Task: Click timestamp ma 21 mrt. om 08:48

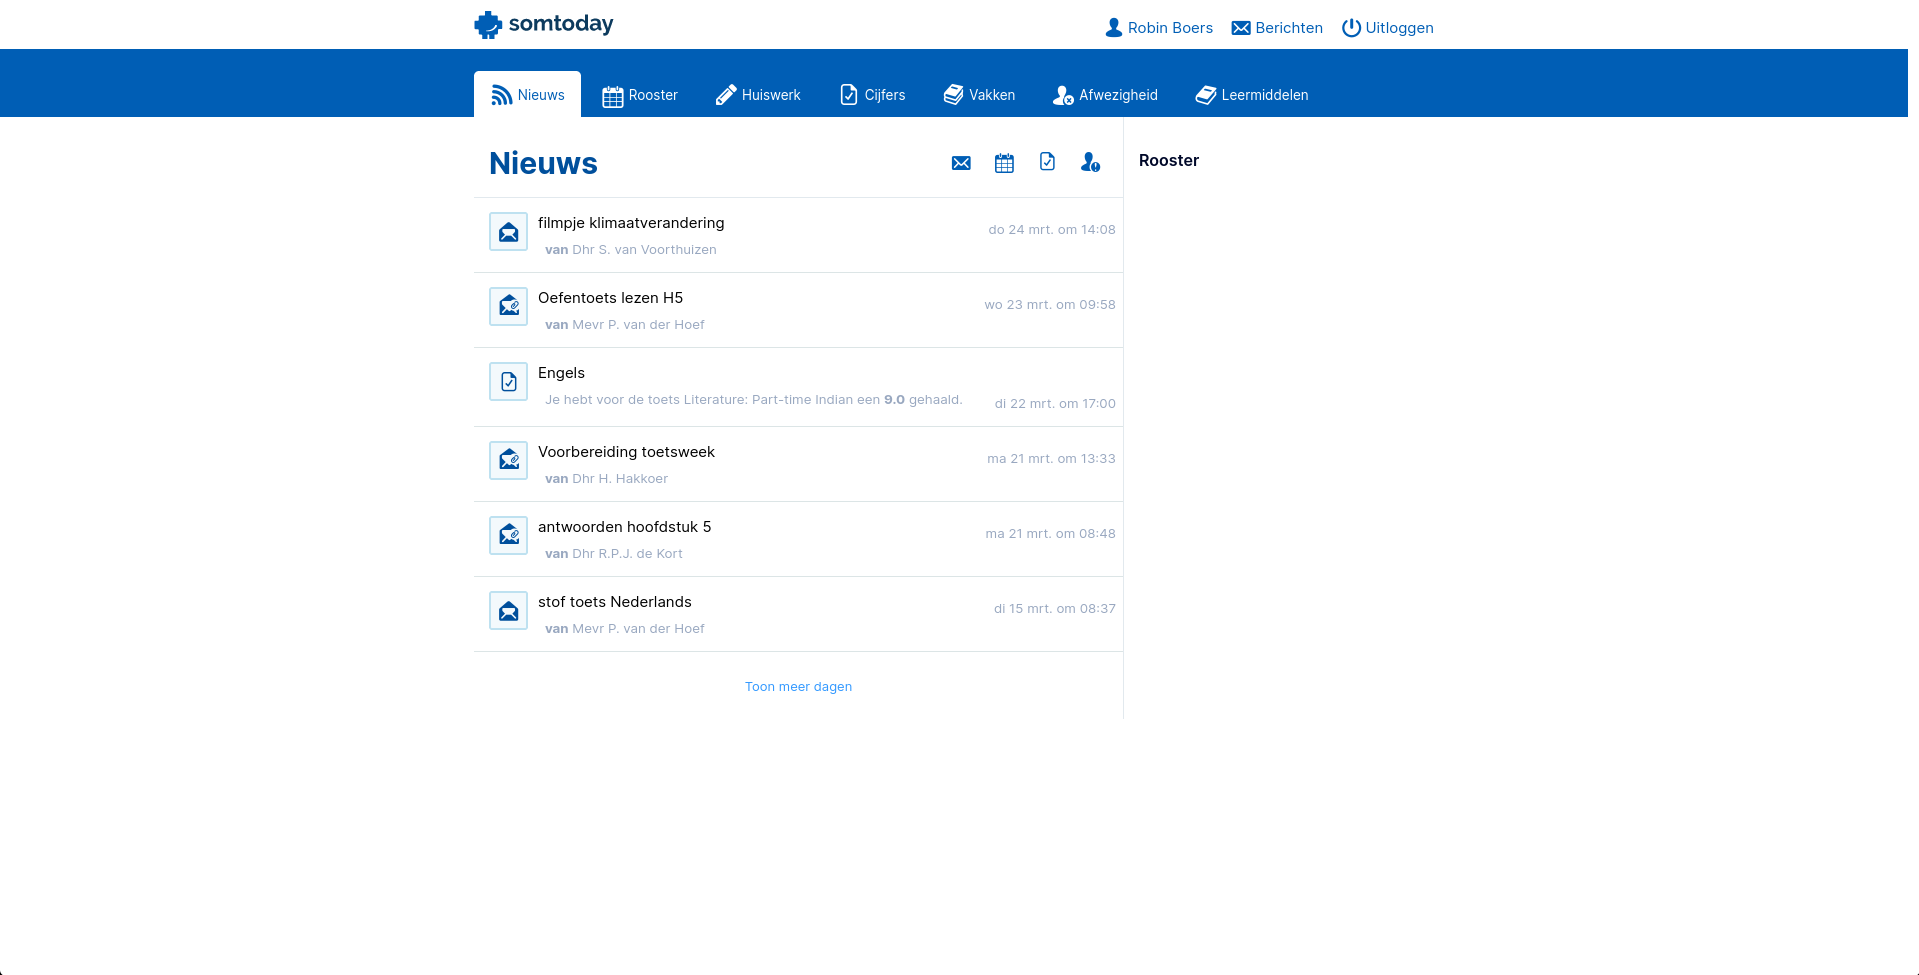Action: tap(1050, 534)
